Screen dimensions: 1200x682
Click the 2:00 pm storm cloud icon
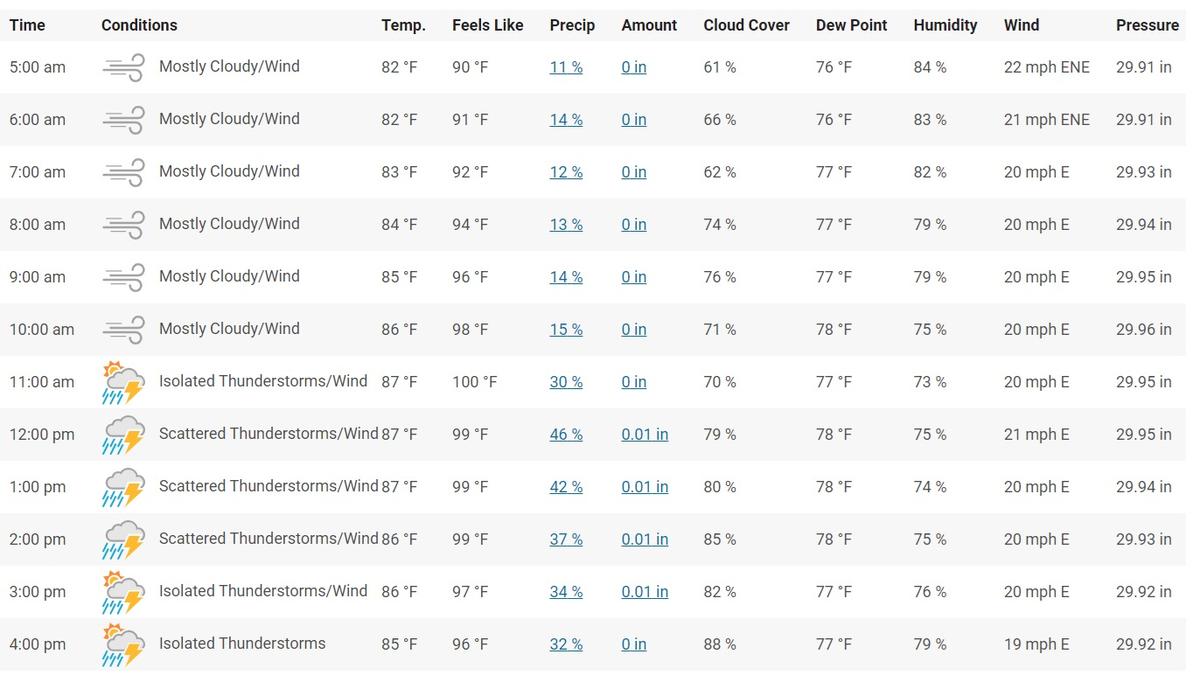point(123,538)
